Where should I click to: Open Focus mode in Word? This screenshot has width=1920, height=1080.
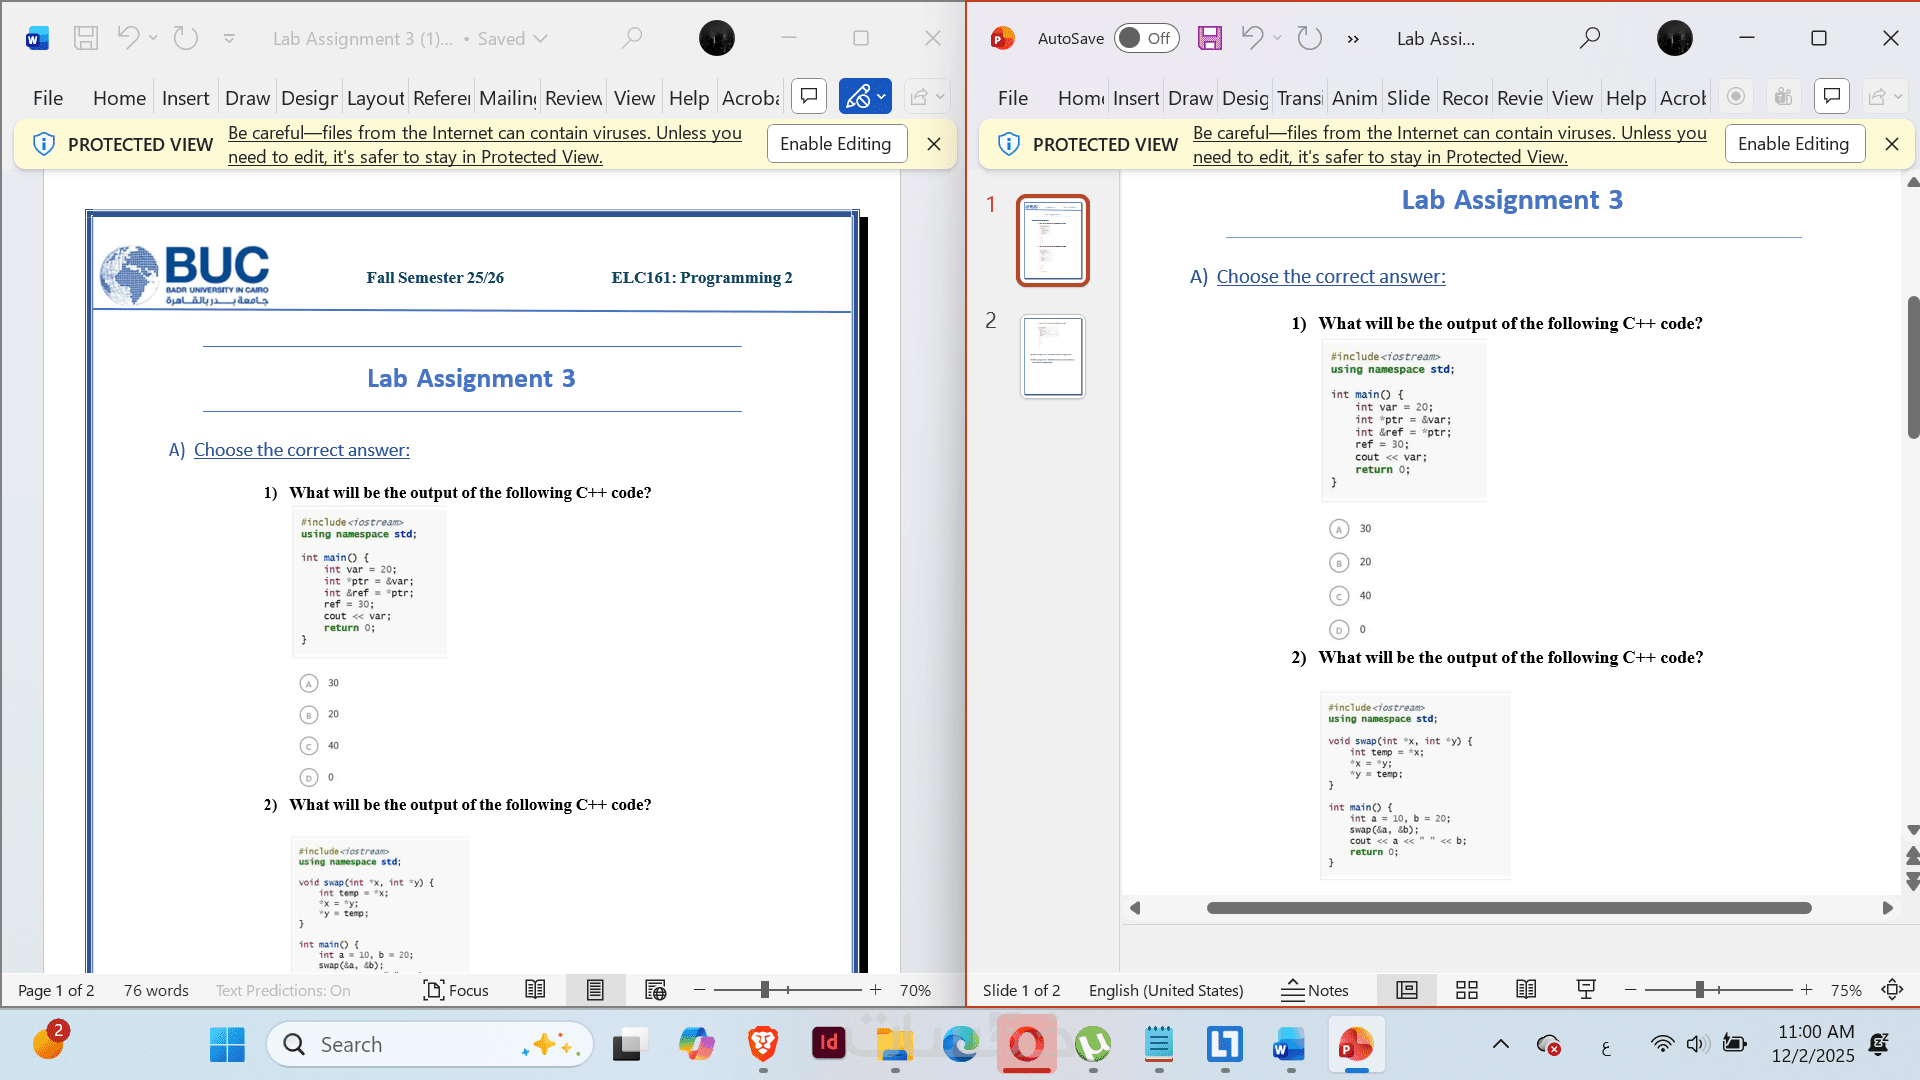click(456, 990)
